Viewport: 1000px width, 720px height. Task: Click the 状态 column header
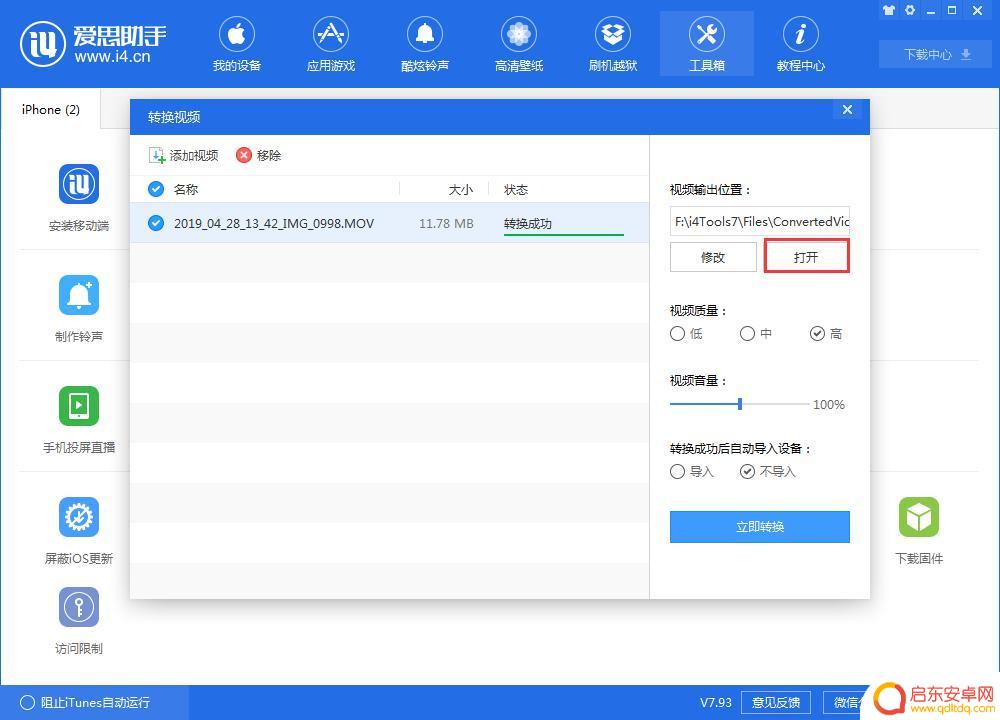(x=516, y=190)
